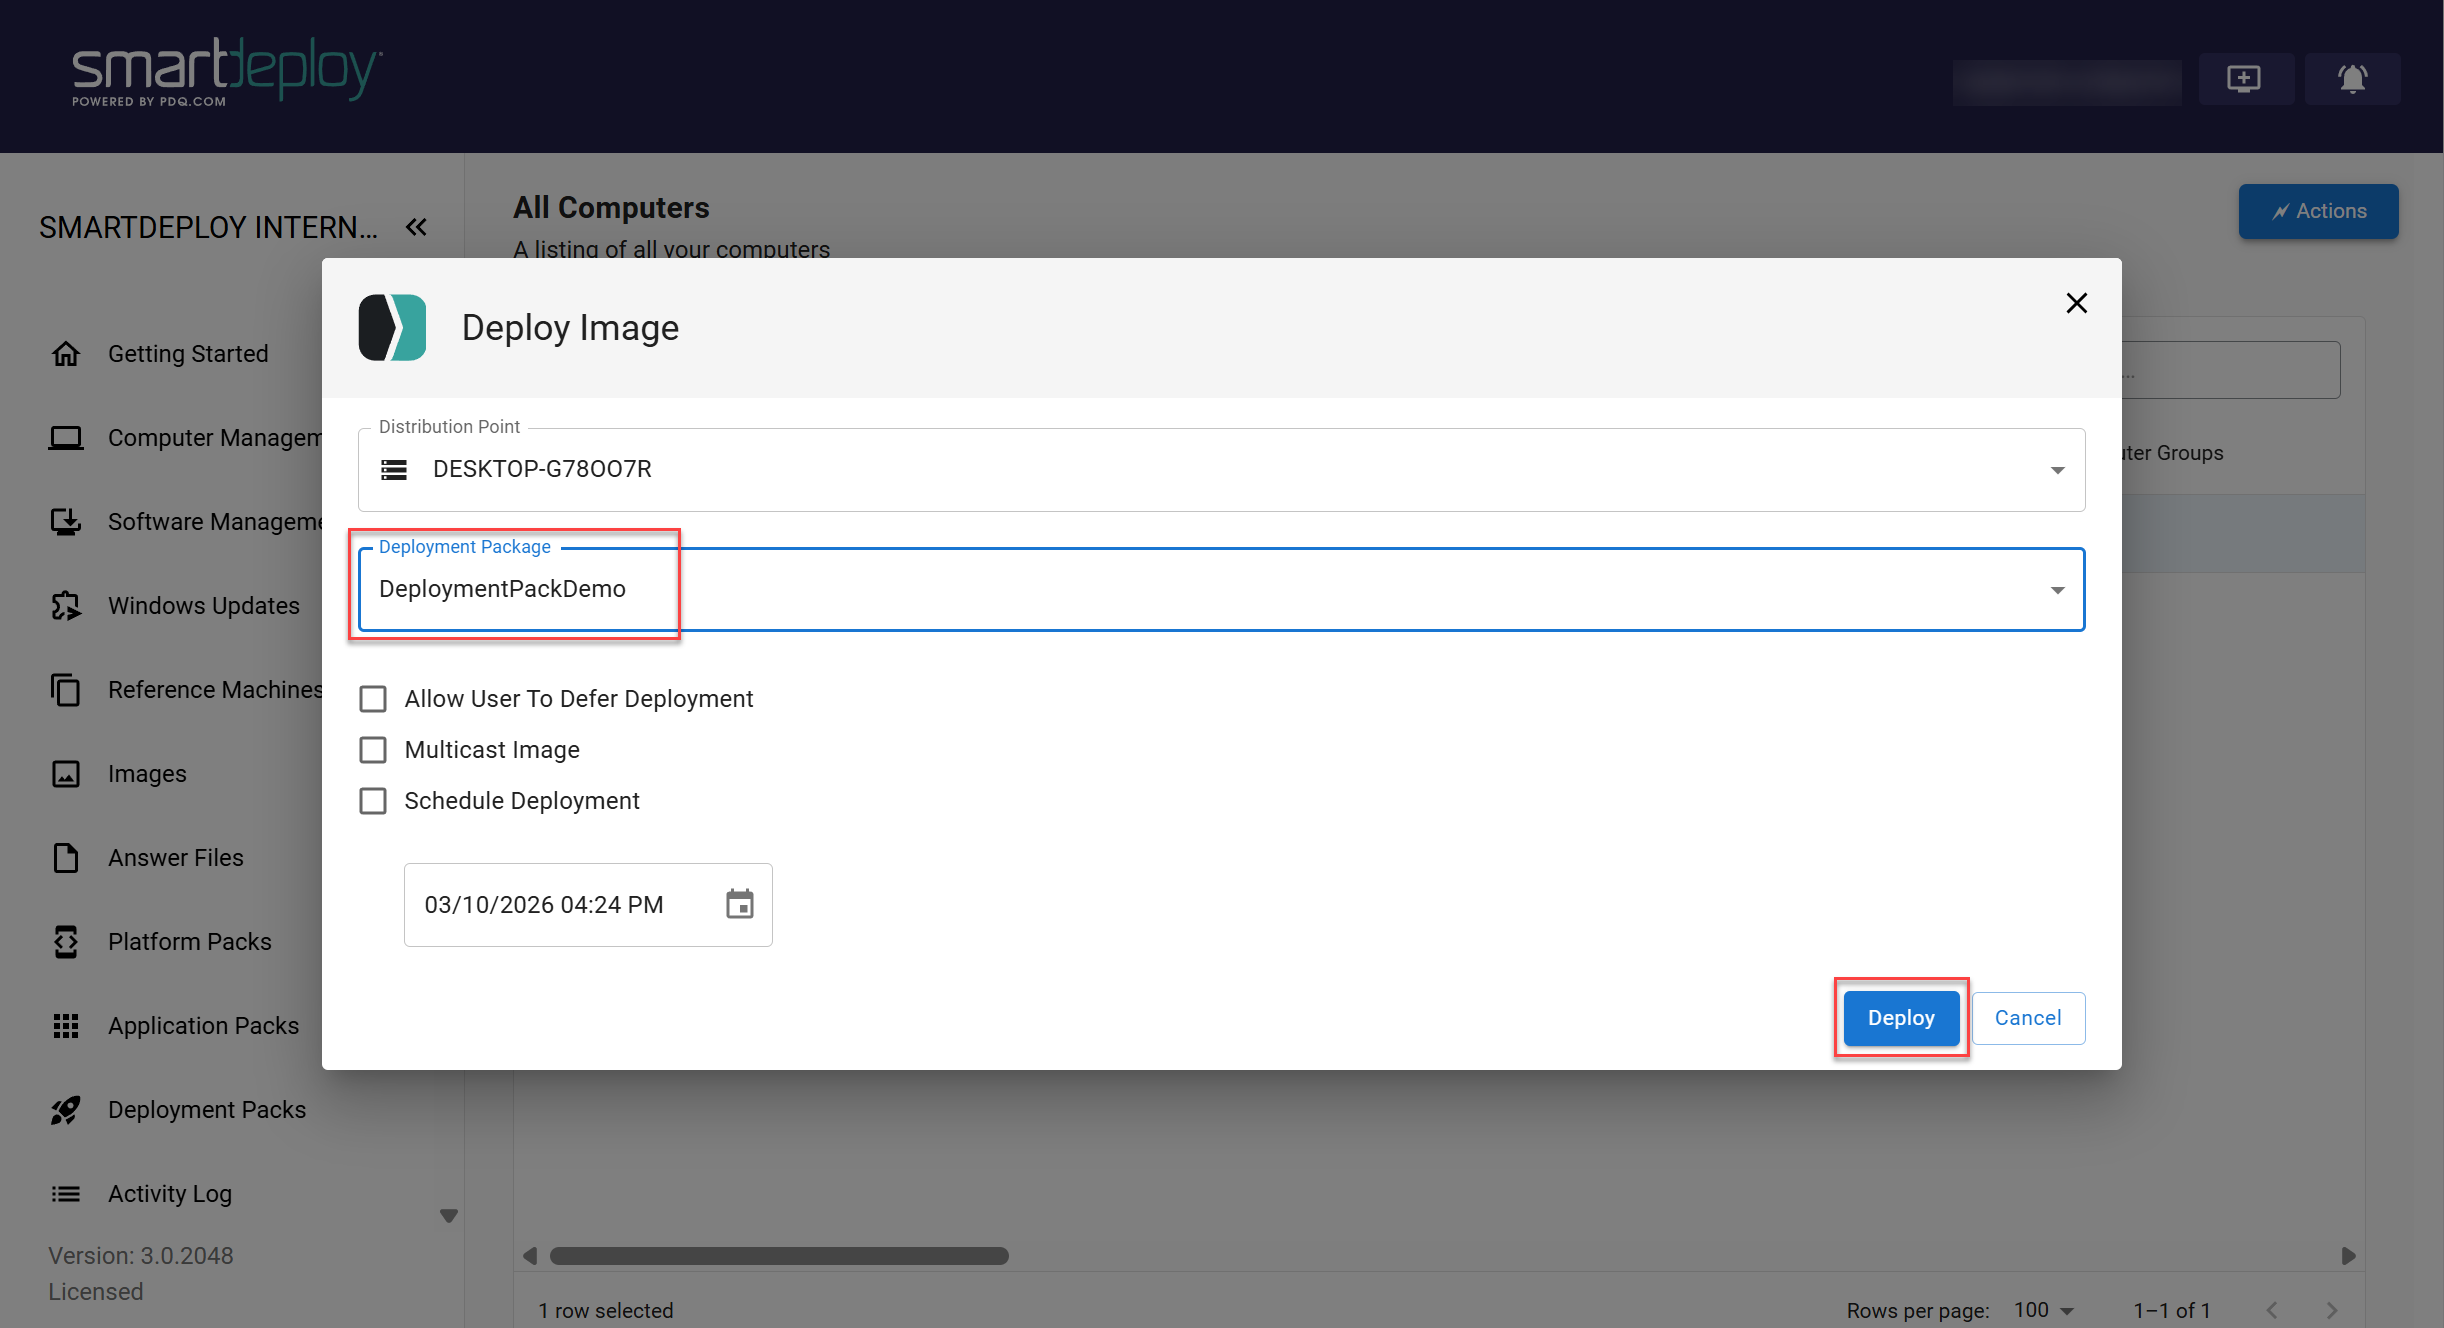Click the Getting Started home icon

coord(66,354)
